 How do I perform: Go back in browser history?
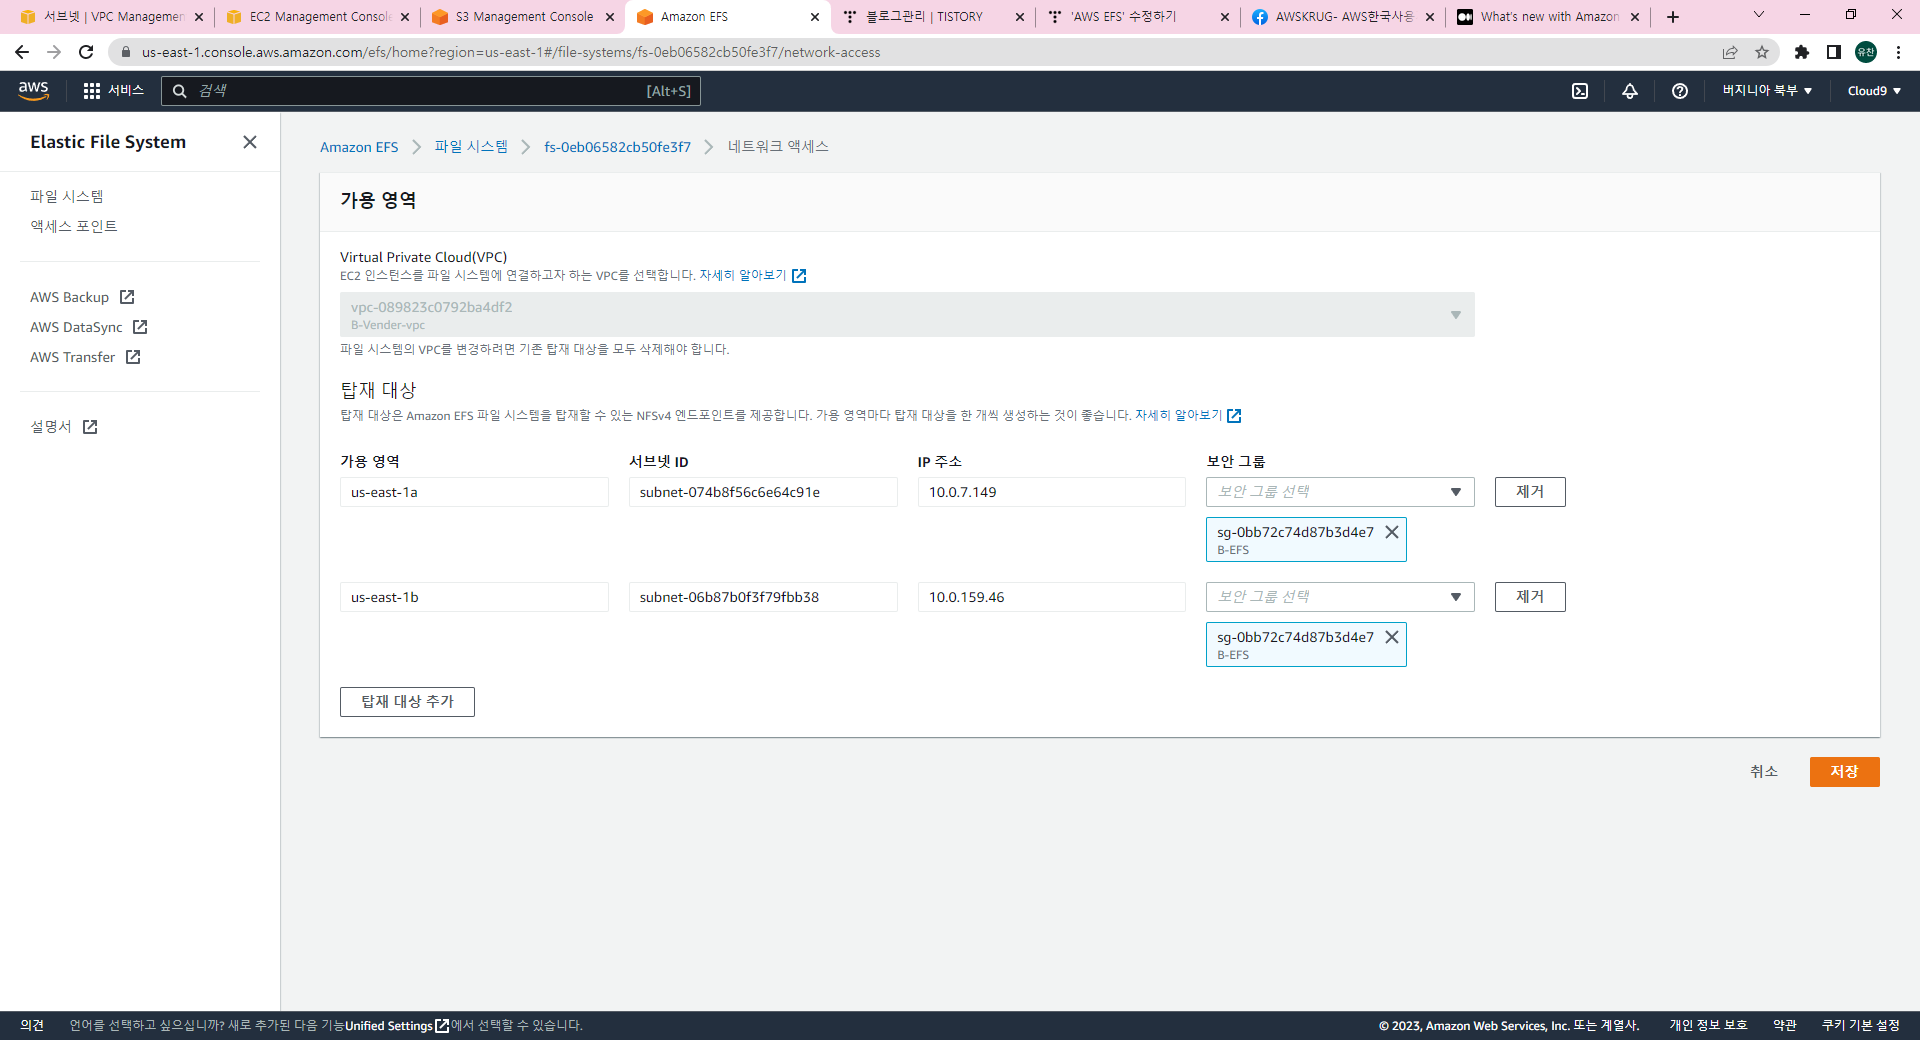[22, 52]
